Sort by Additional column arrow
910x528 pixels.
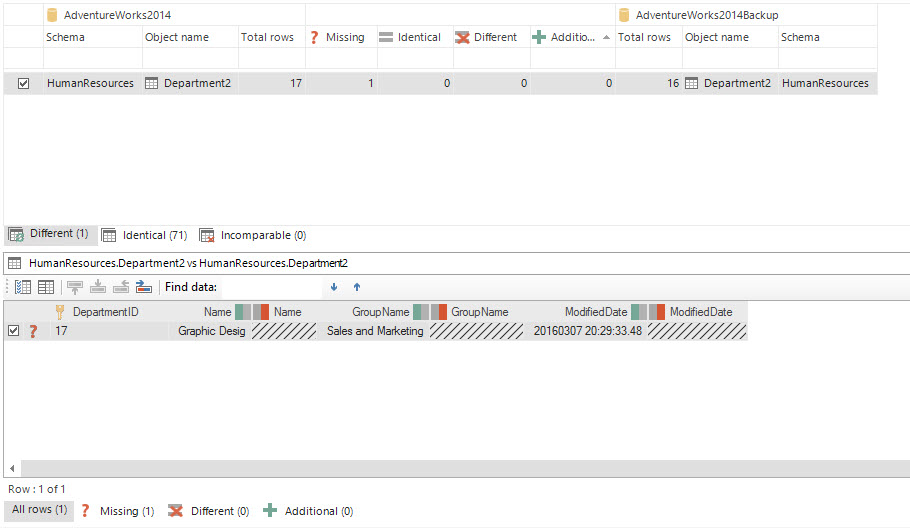606,37
